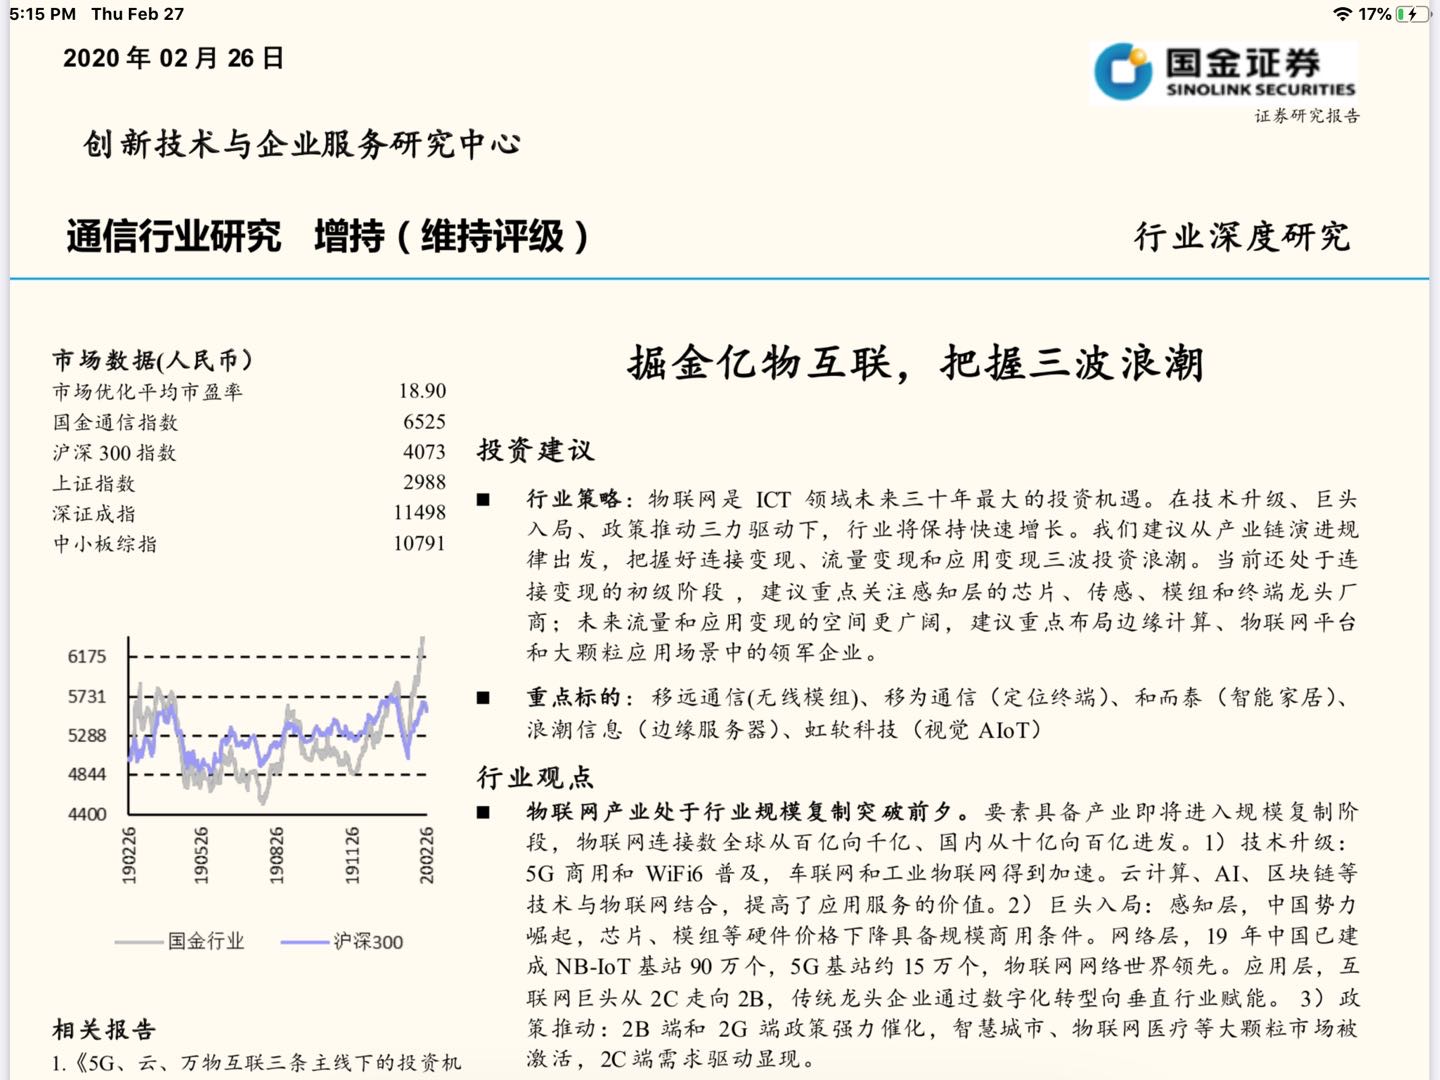
Task: Select the value 6525
Action: pyautogui.click(x=424, y=422)
